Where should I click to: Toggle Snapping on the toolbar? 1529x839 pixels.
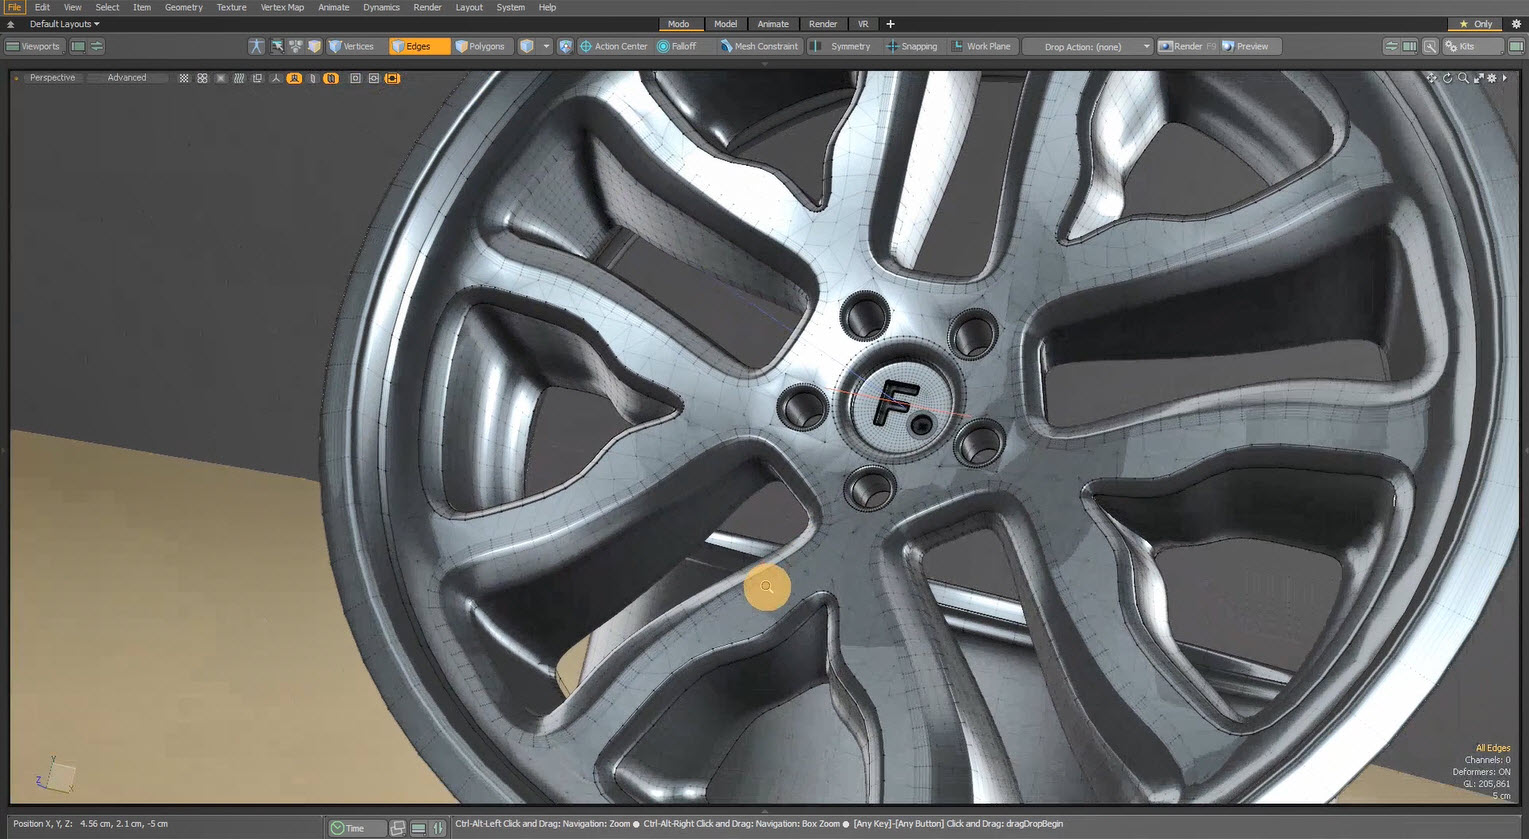pyautogui.click(x=911, y=46)
